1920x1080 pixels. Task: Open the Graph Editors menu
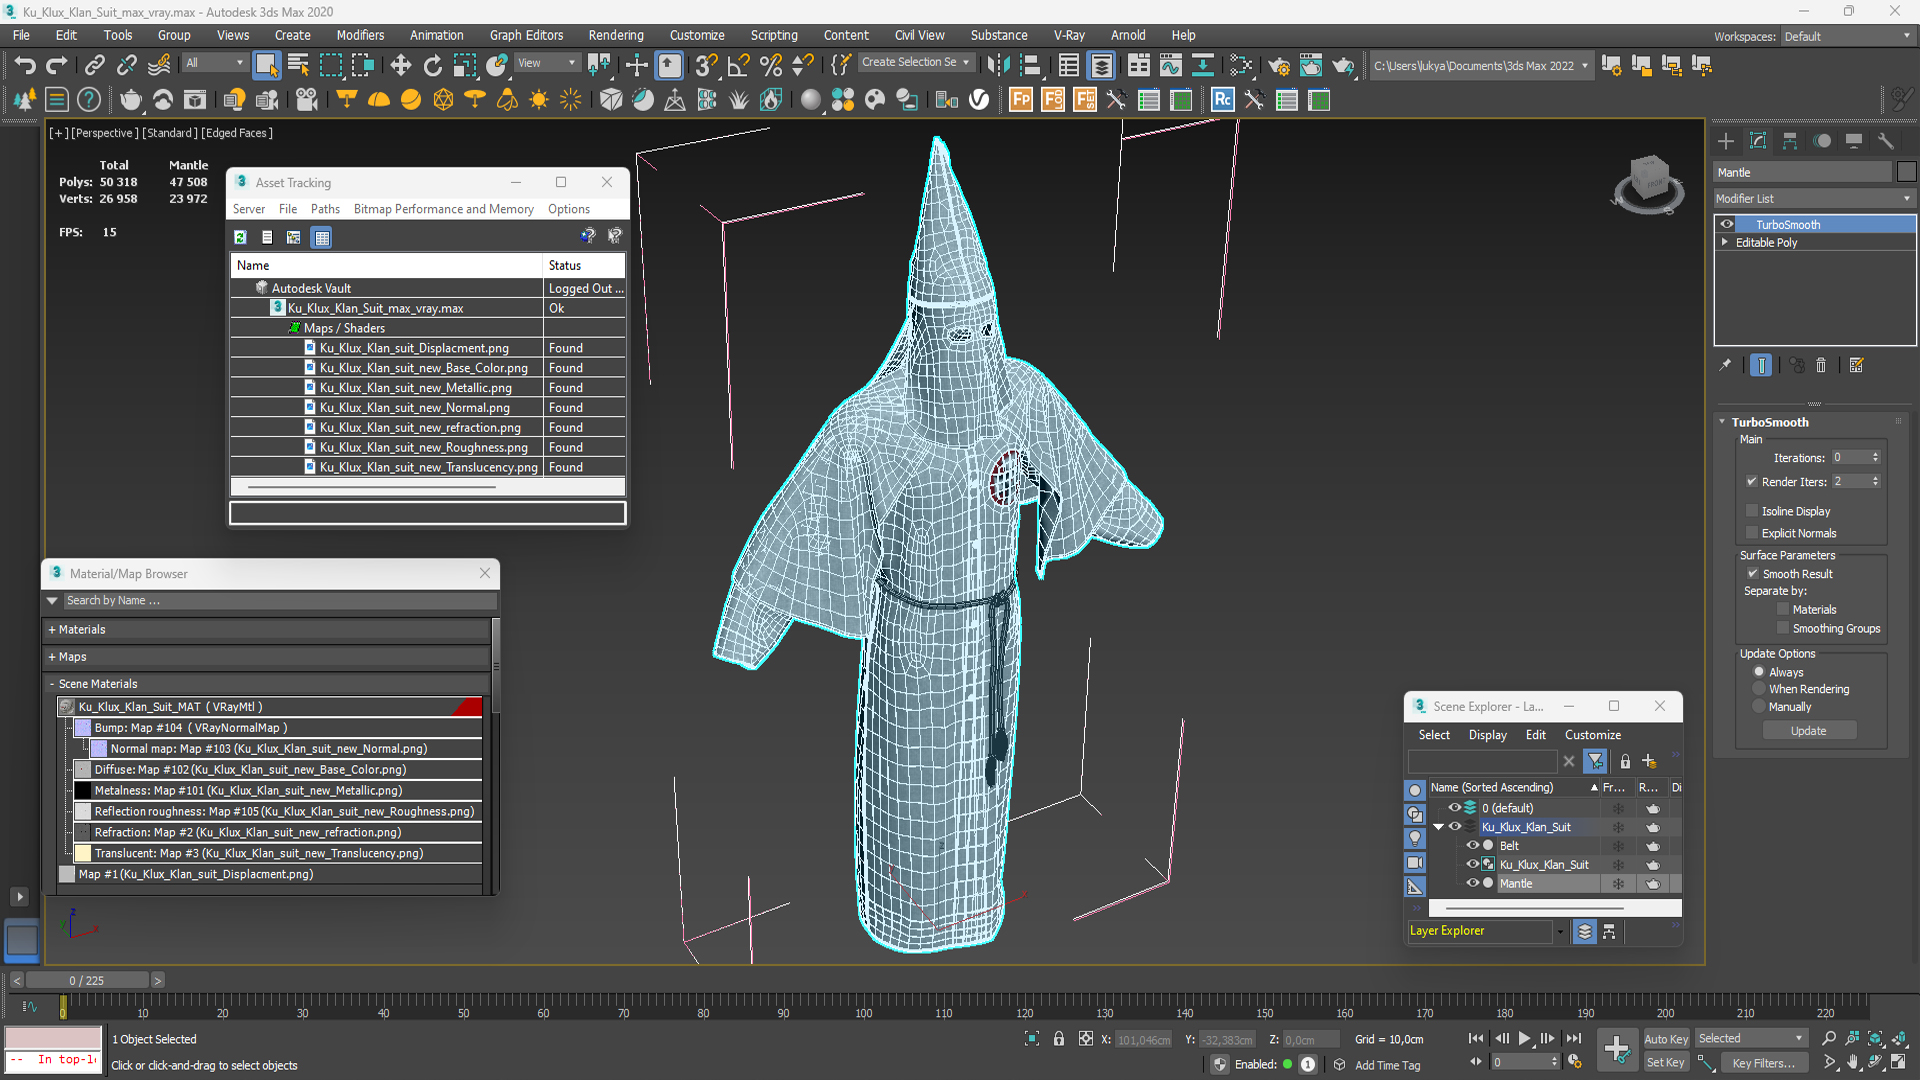526,35
